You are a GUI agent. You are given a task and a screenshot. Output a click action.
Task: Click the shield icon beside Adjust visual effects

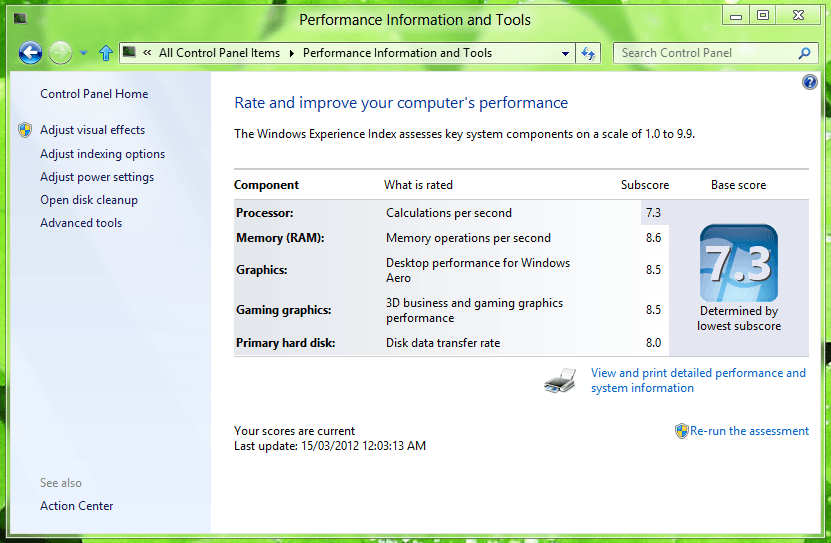coord(25,130)
